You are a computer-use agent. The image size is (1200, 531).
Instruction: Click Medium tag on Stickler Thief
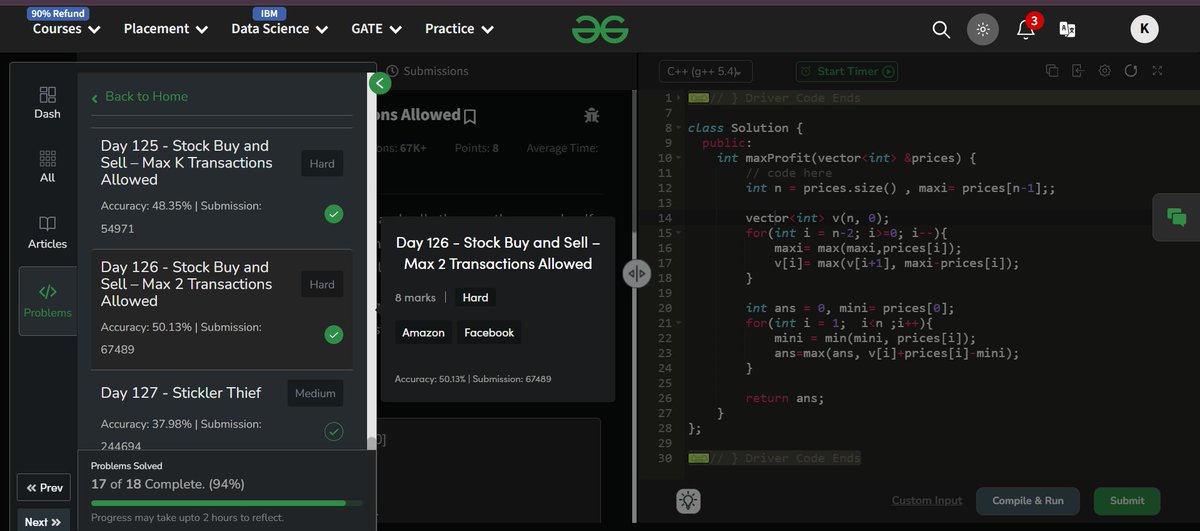[315, 393]
